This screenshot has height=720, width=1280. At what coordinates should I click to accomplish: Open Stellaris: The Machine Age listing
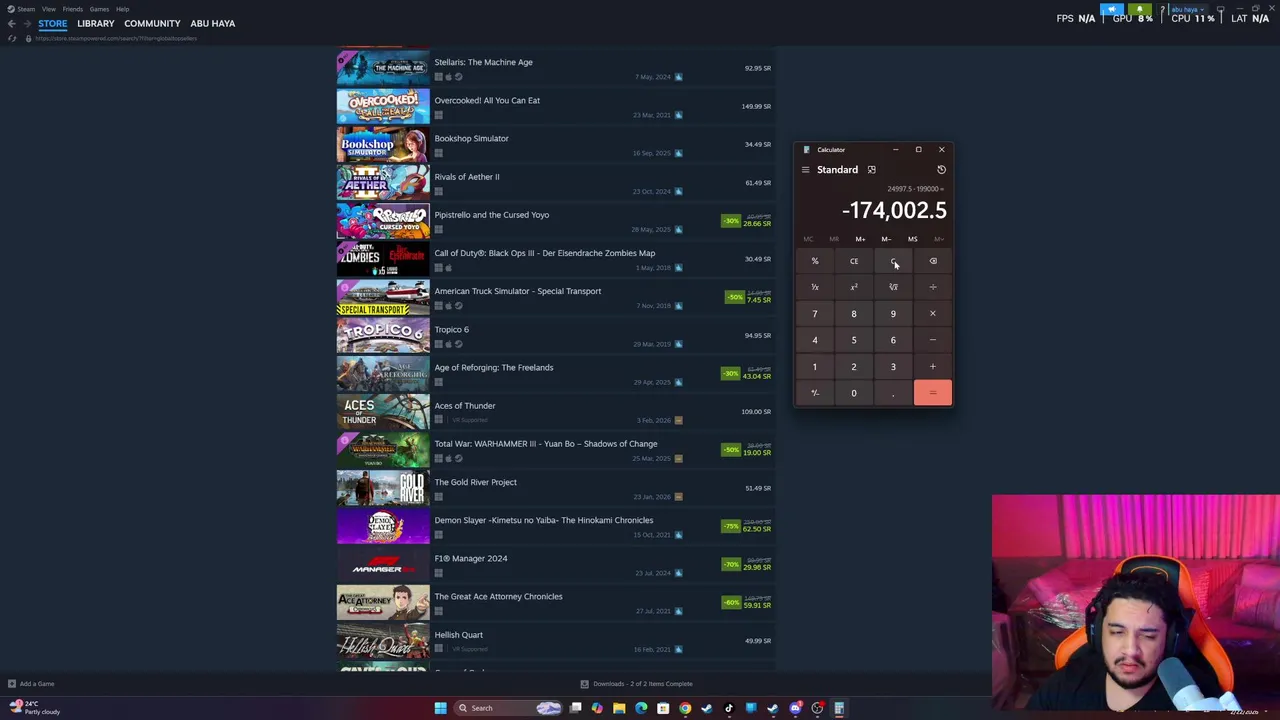pos(555,68)
